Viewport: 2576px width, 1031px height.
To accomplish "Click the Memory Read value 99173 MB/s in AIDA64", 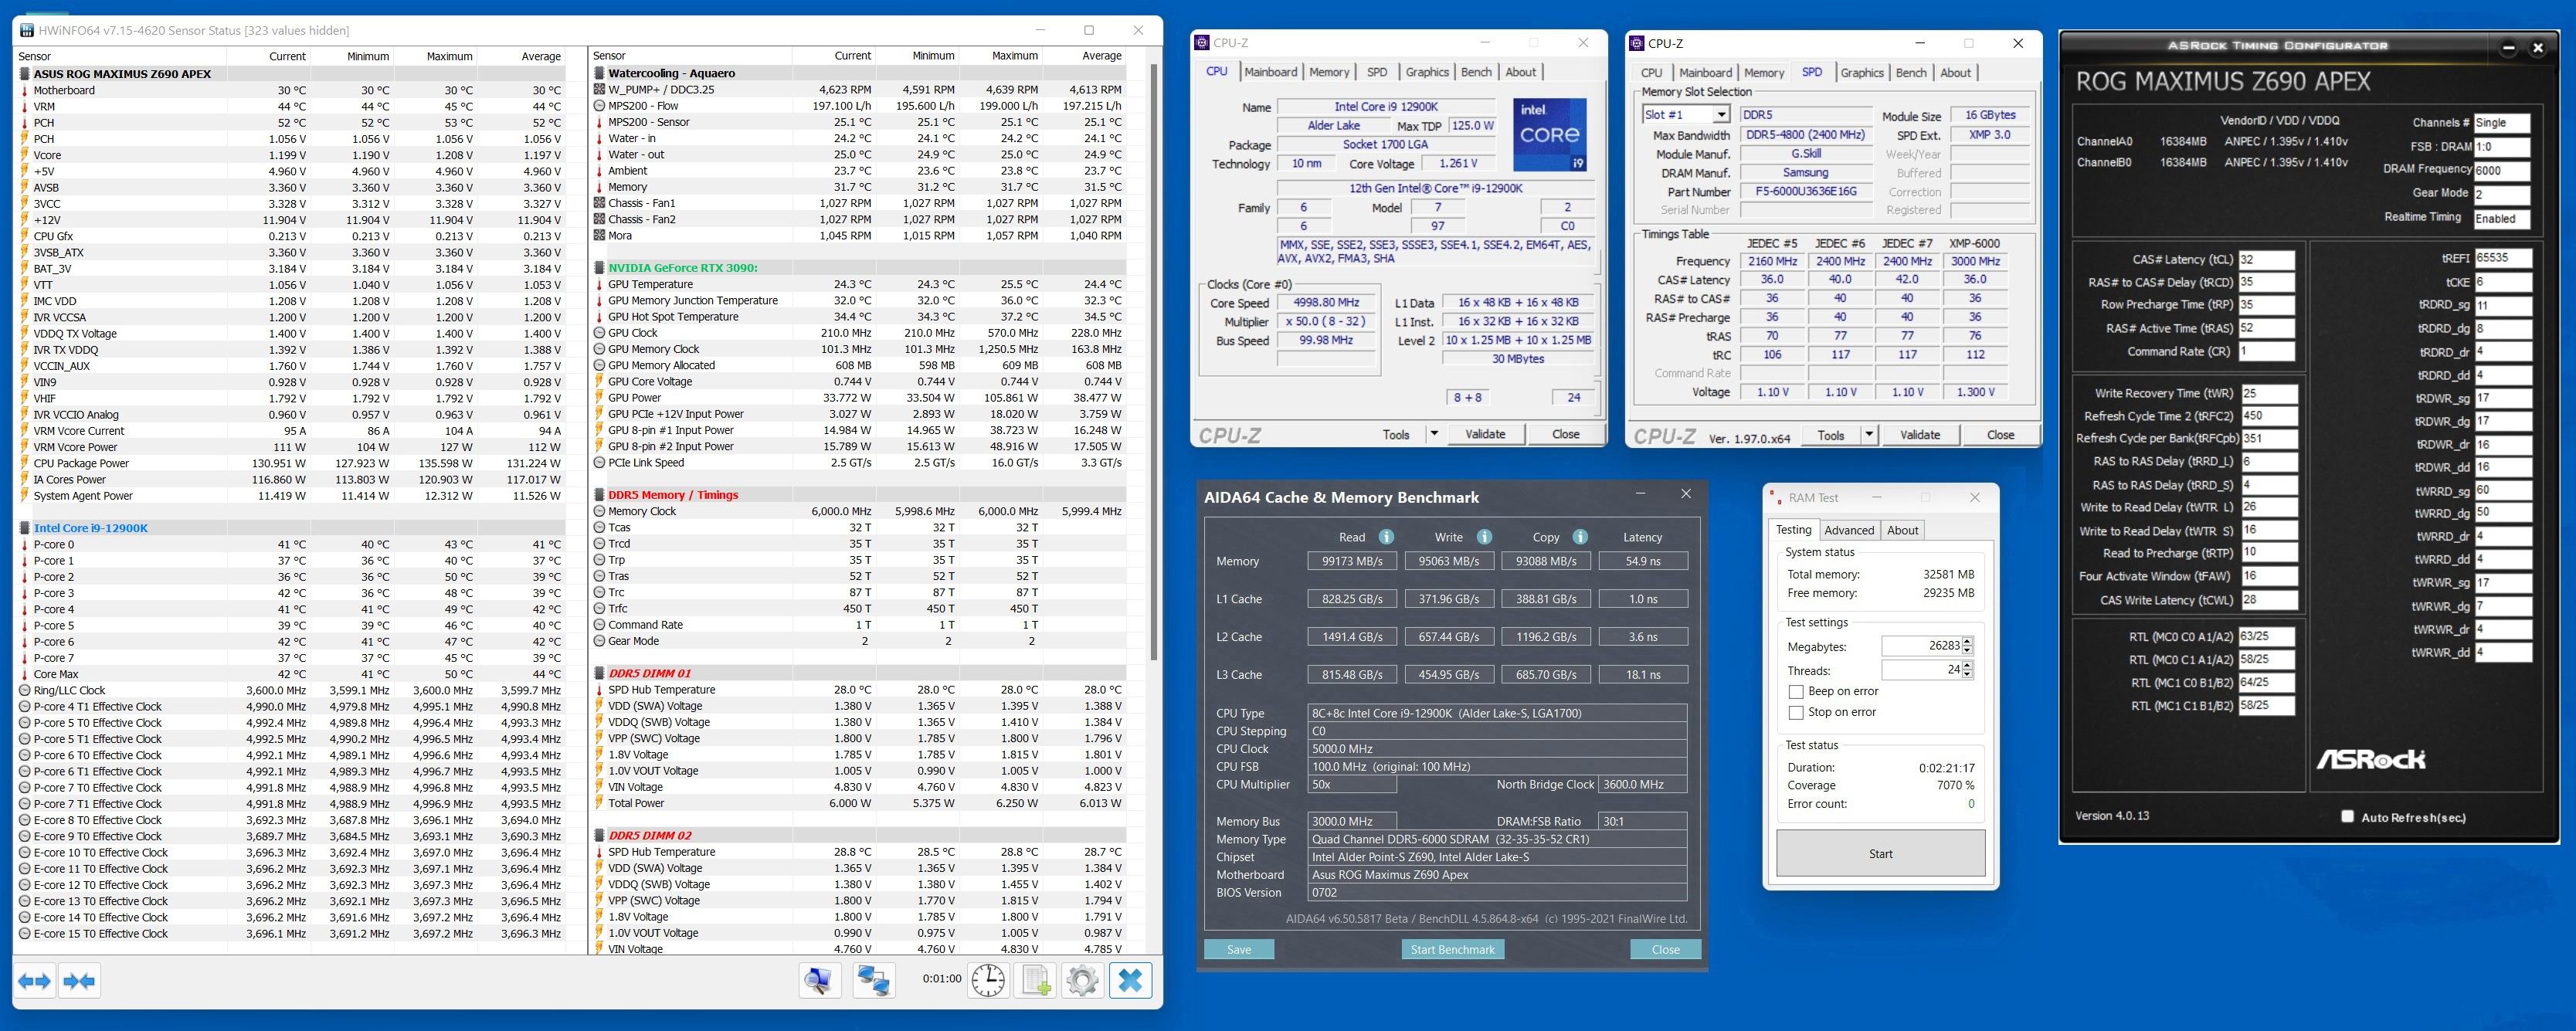I will click(x=1352, y=561).
